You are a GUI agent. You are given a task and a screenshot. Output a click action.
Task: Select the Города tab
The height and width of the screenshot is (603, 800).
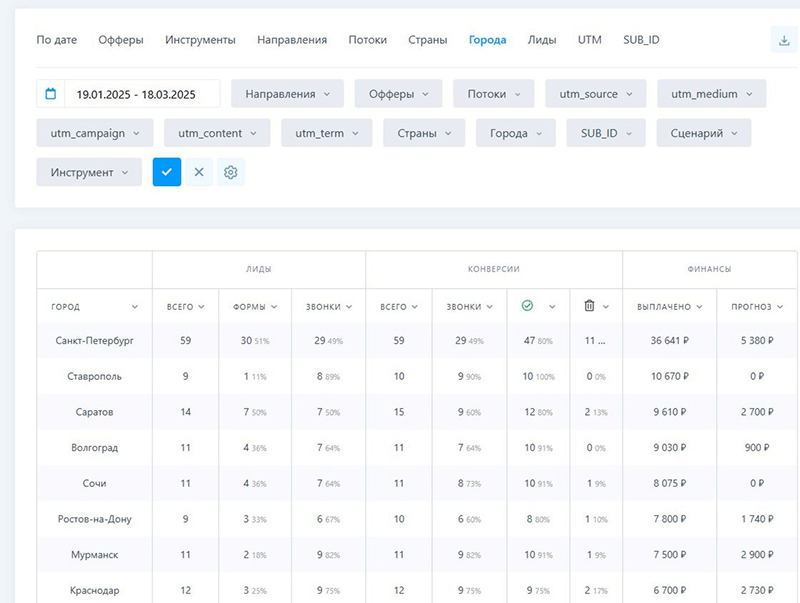[x=487, y=40]
